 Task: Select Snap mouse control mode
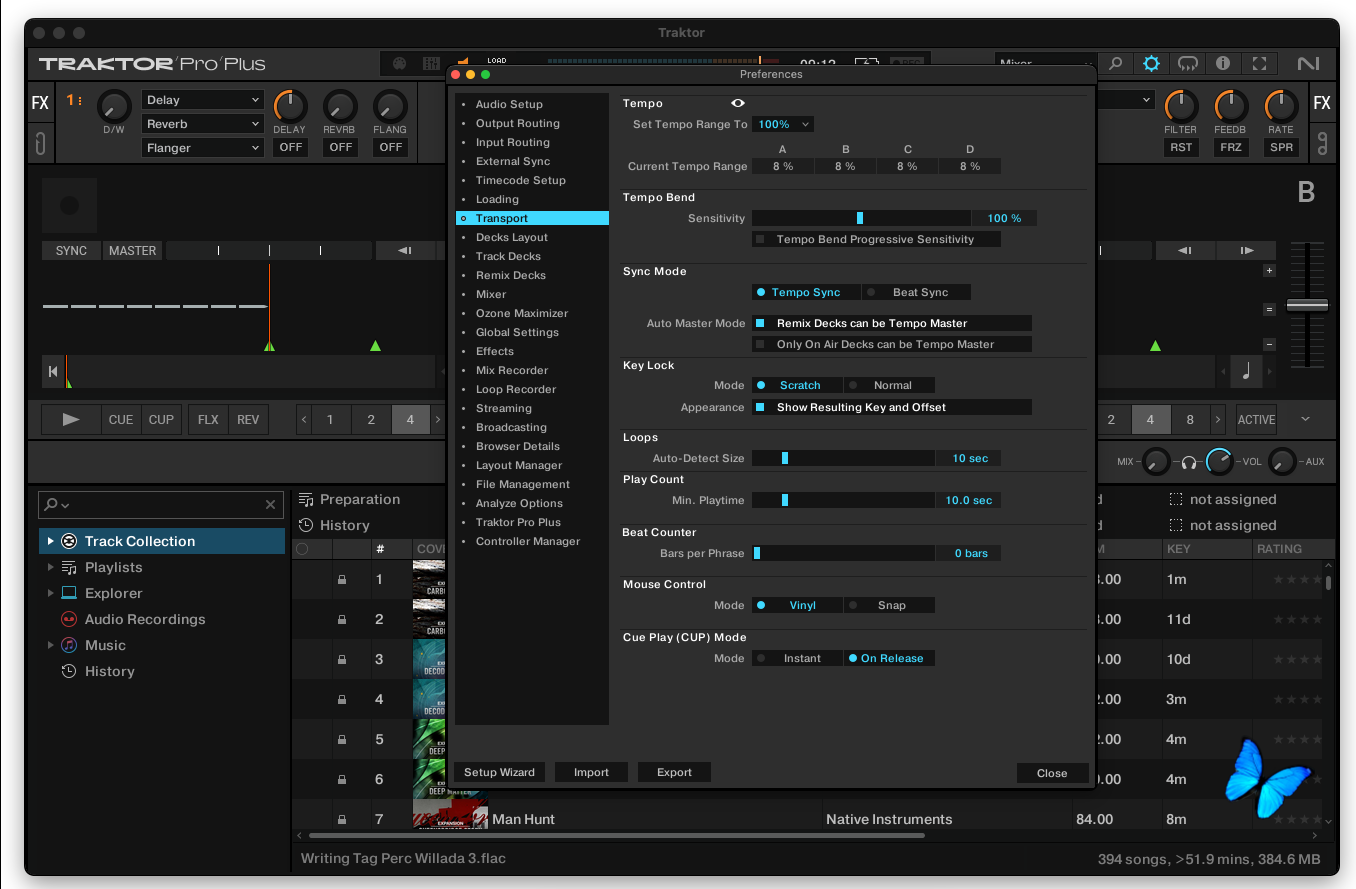point(890,605)
